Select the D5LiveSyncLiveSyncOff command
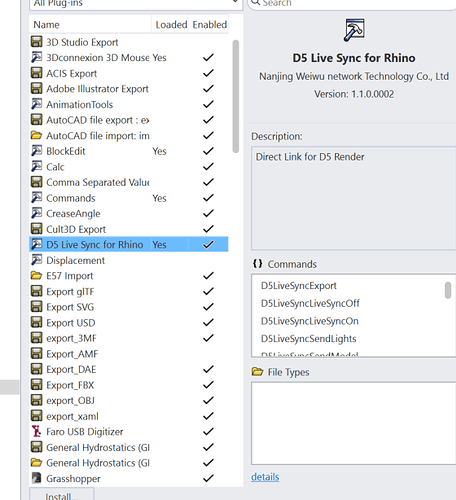The width and height of the screenshot is (456, 500). [x=310, y=303]
